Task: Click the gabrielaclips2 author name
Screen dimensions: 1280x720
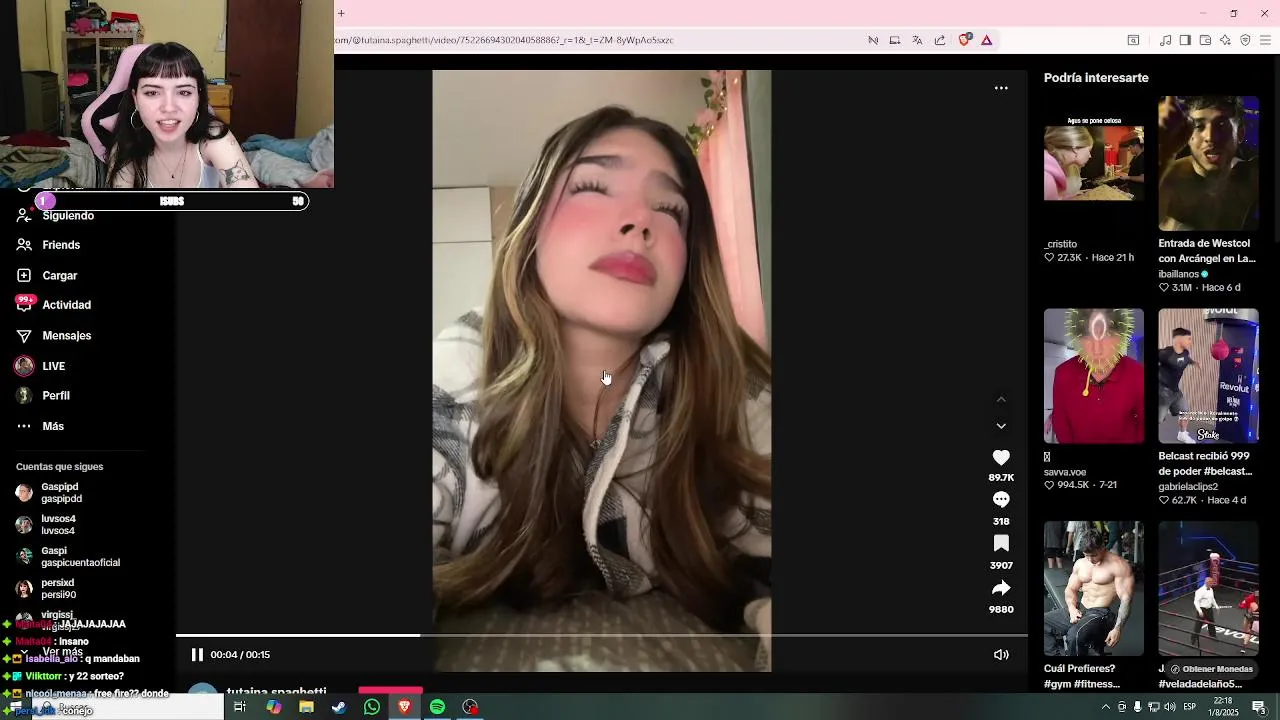Action: point(1188,487)
